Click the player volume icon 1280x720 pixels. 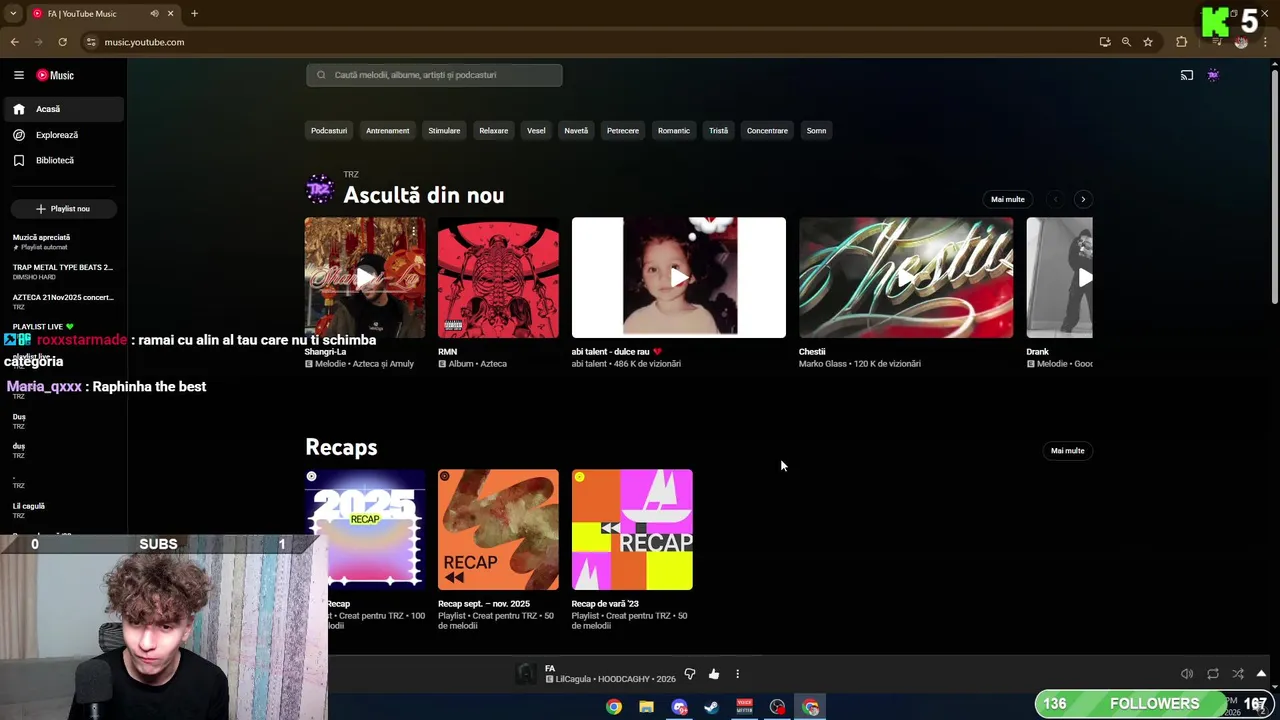(x=1187, y=674)
